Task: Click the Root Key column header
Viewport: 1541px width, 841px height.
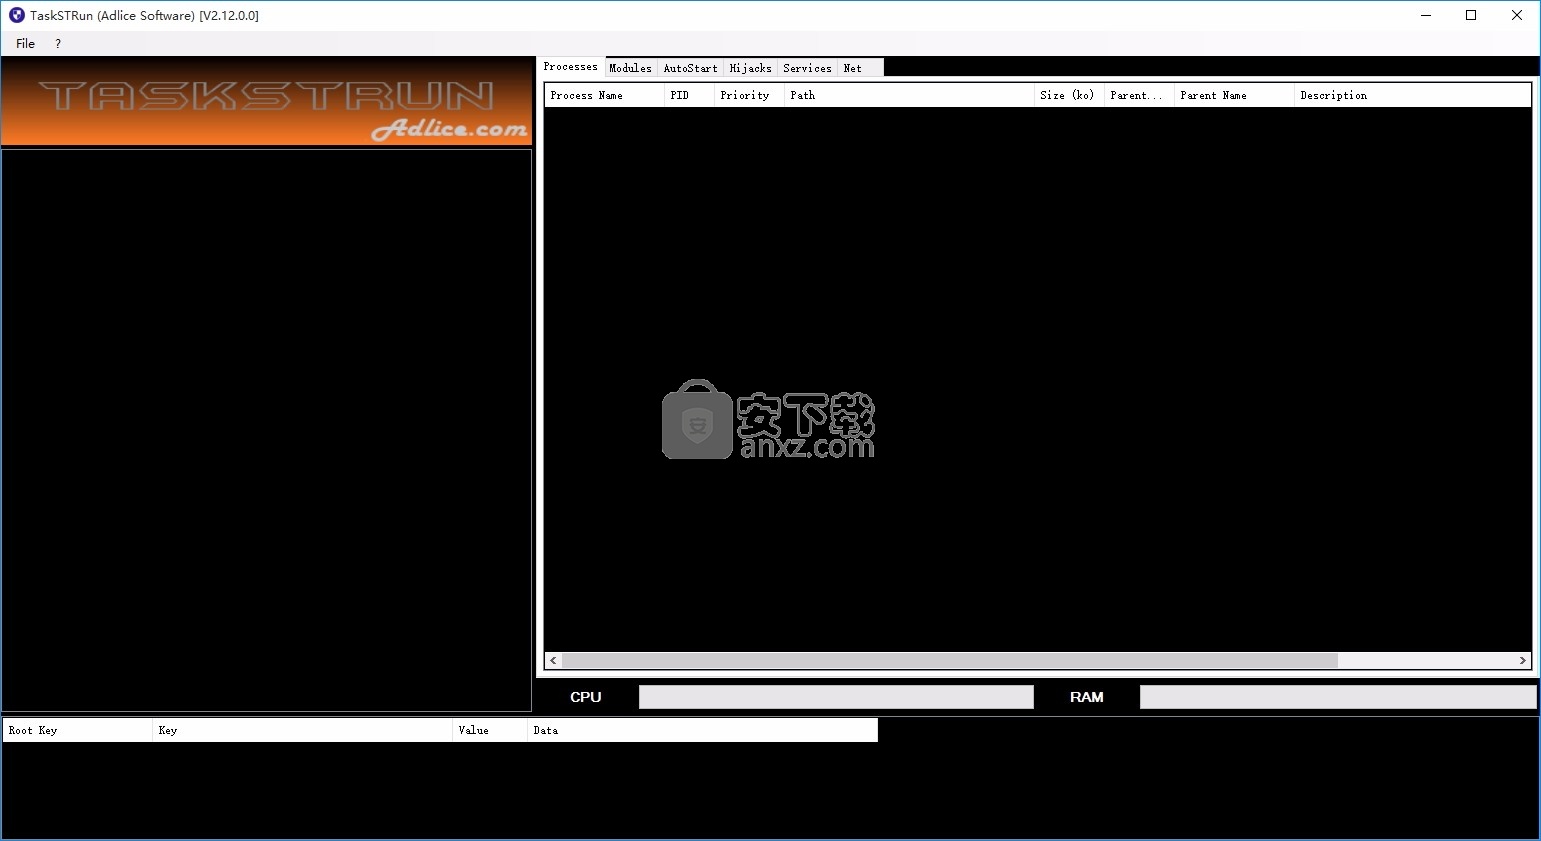Action: pos(77,730)
